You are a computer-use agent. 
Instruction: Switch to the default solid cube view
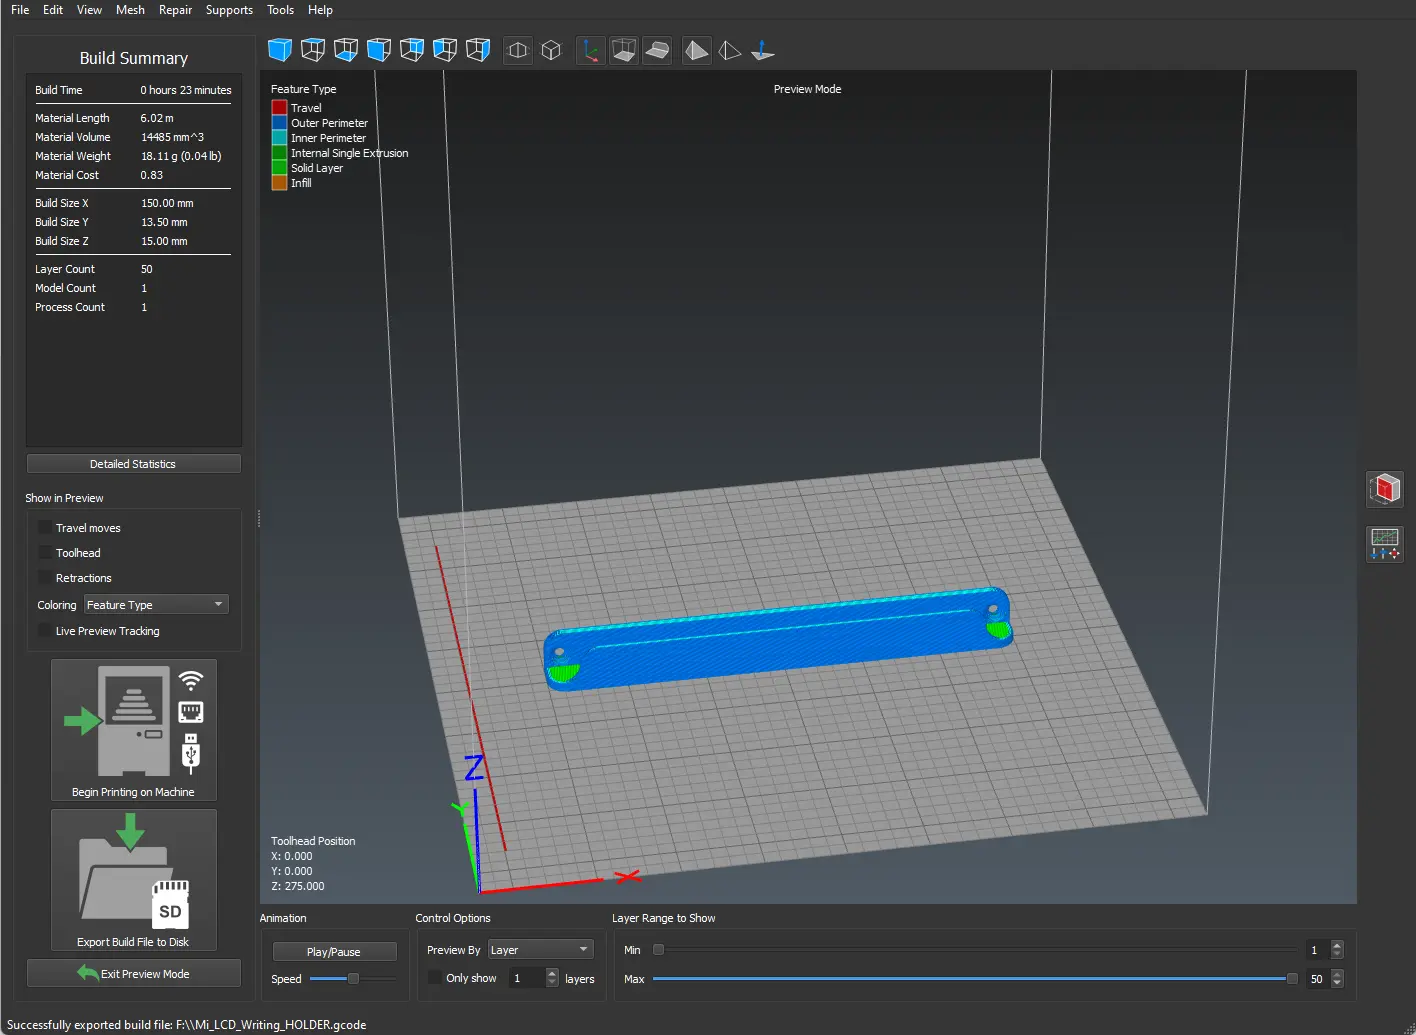point(280,50)
